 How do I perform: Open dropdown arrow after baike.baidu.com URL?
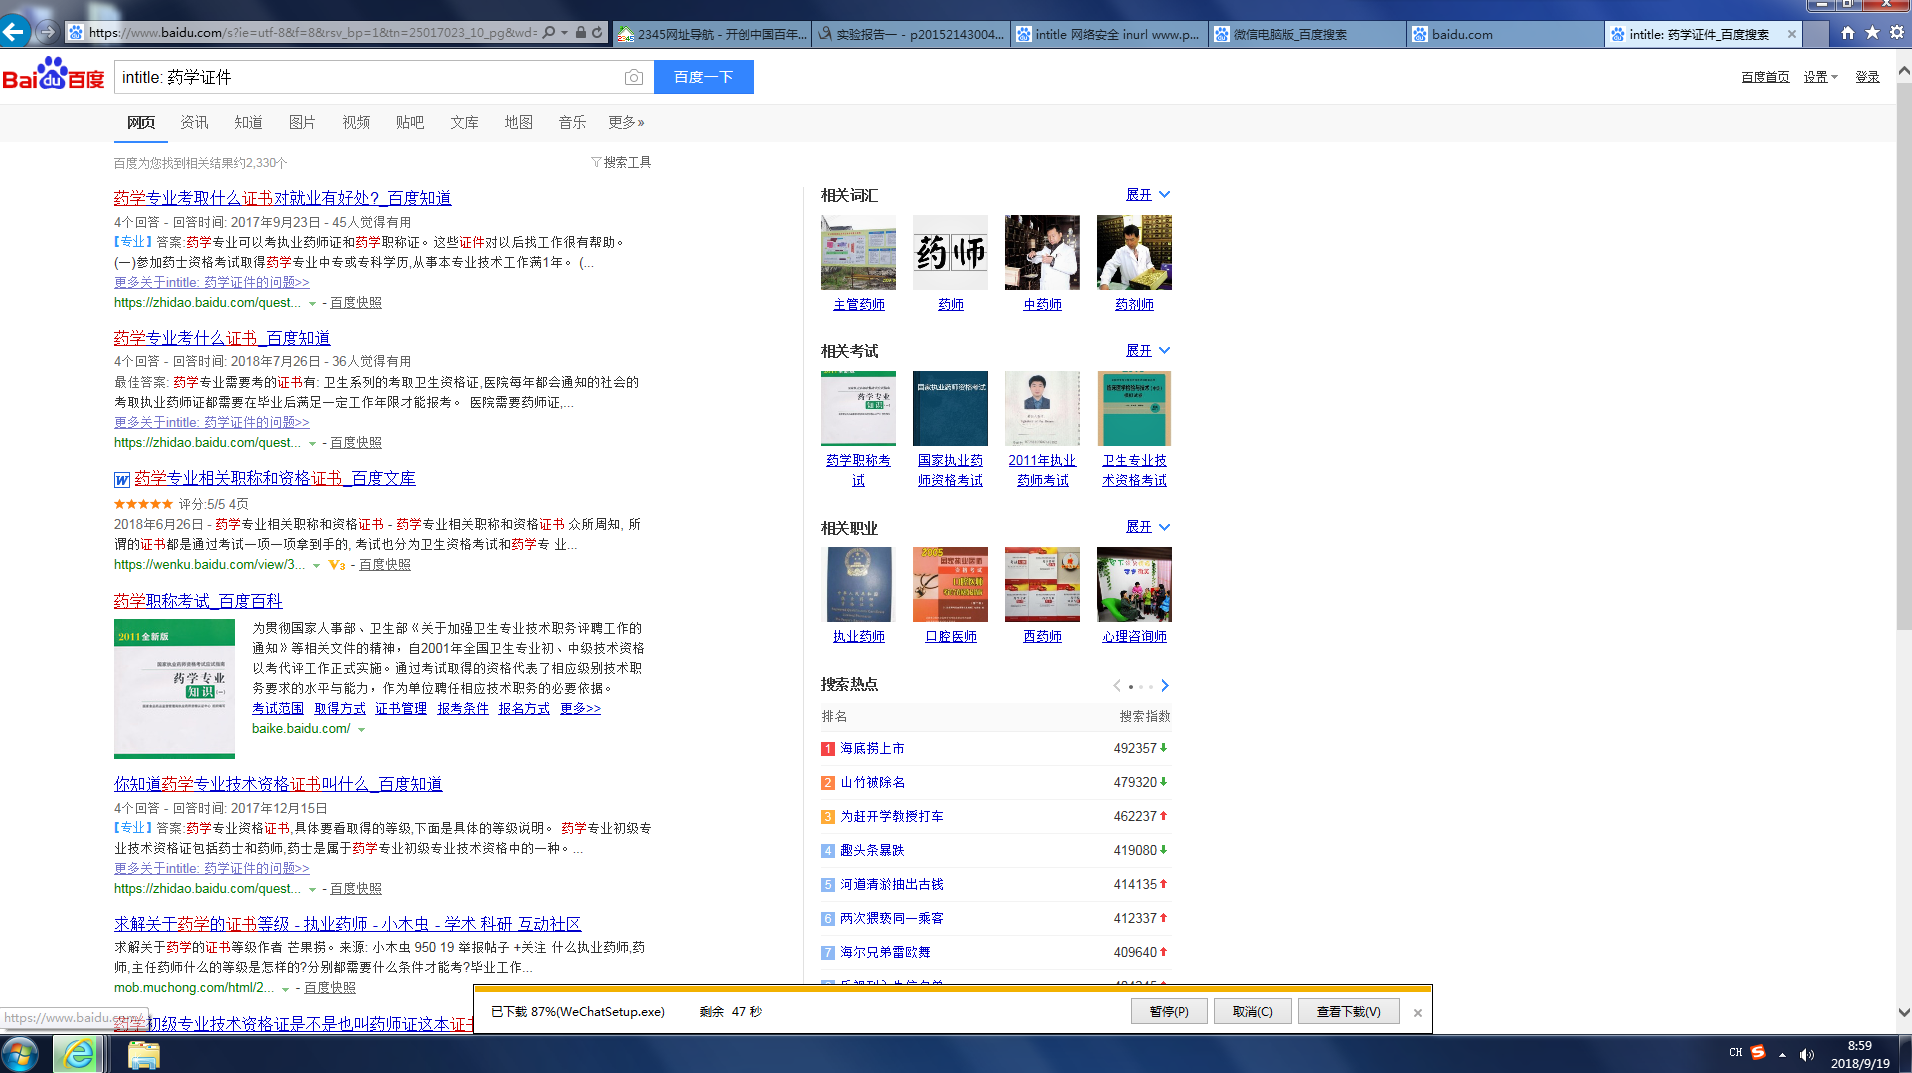coord(362,730)
